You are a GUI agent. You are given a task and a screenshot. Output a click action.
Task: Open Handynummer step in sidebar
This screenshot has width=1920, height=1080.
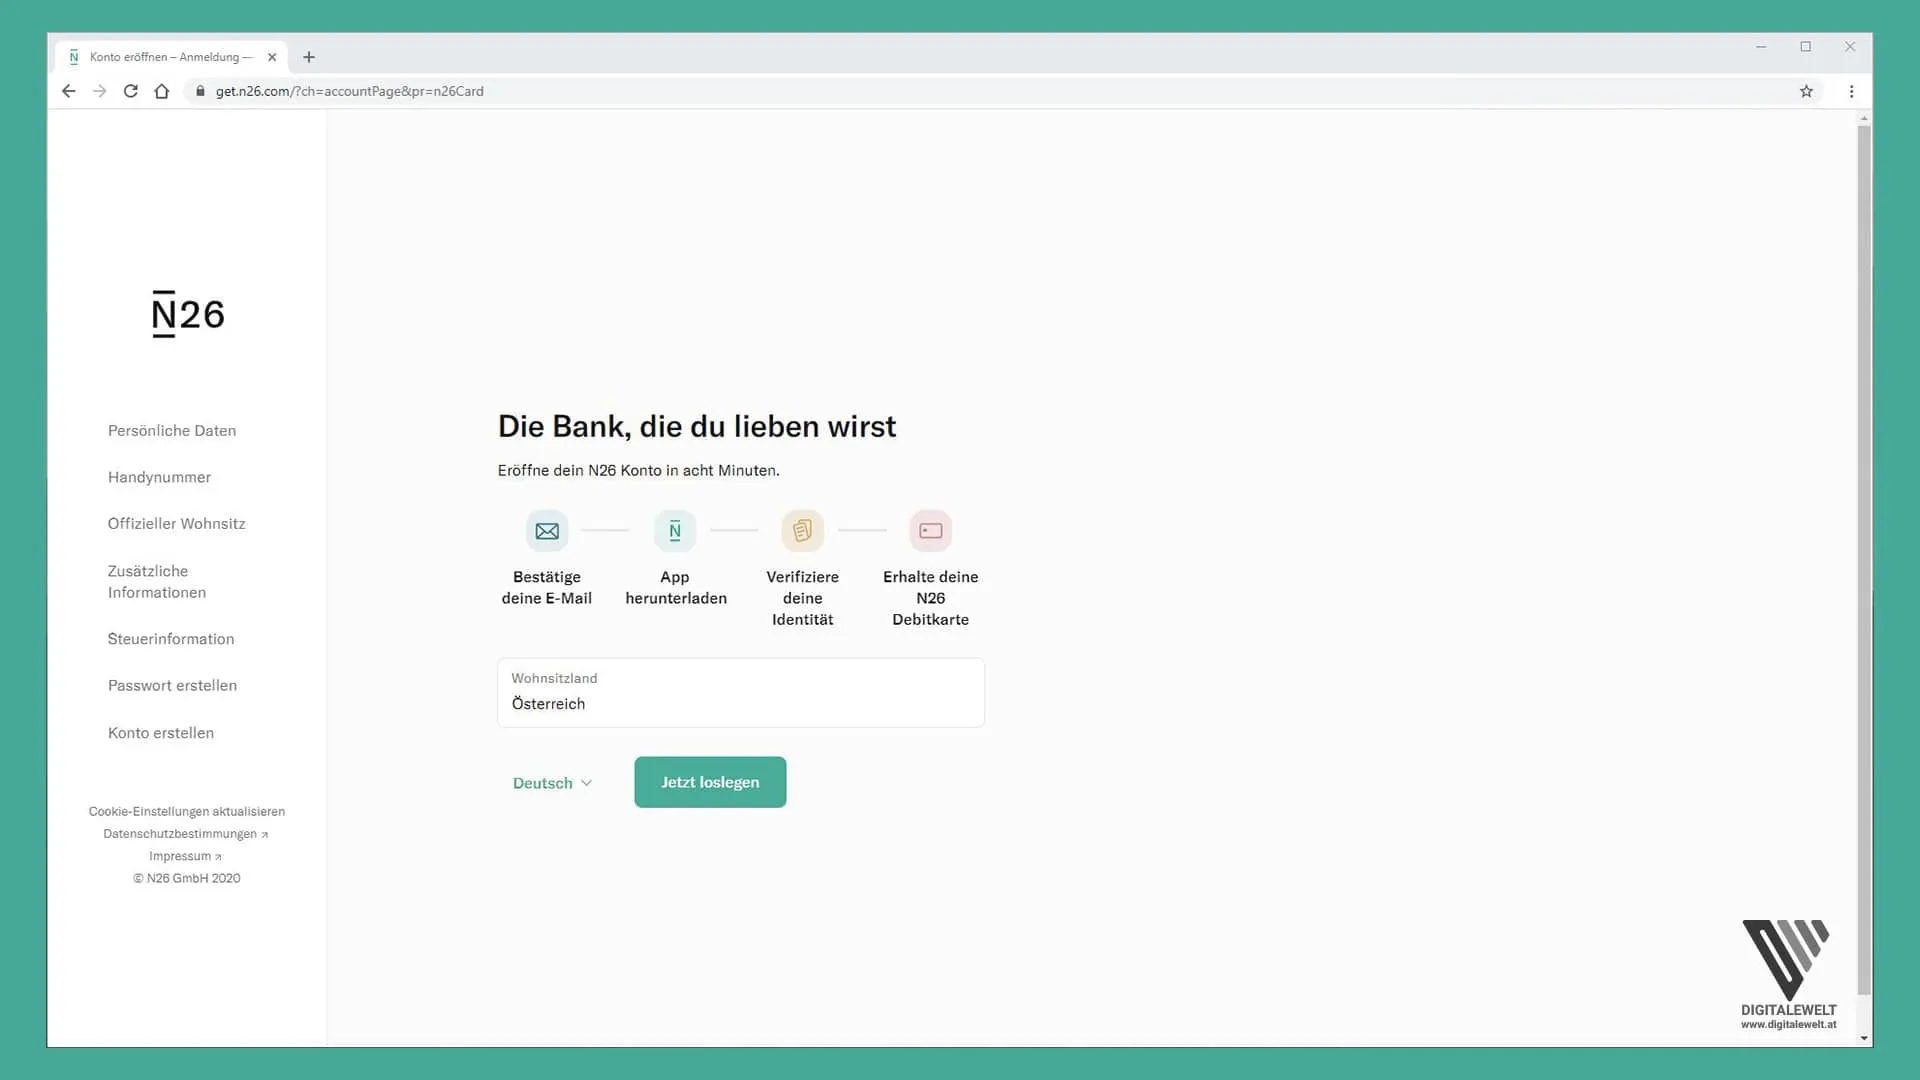159,477
